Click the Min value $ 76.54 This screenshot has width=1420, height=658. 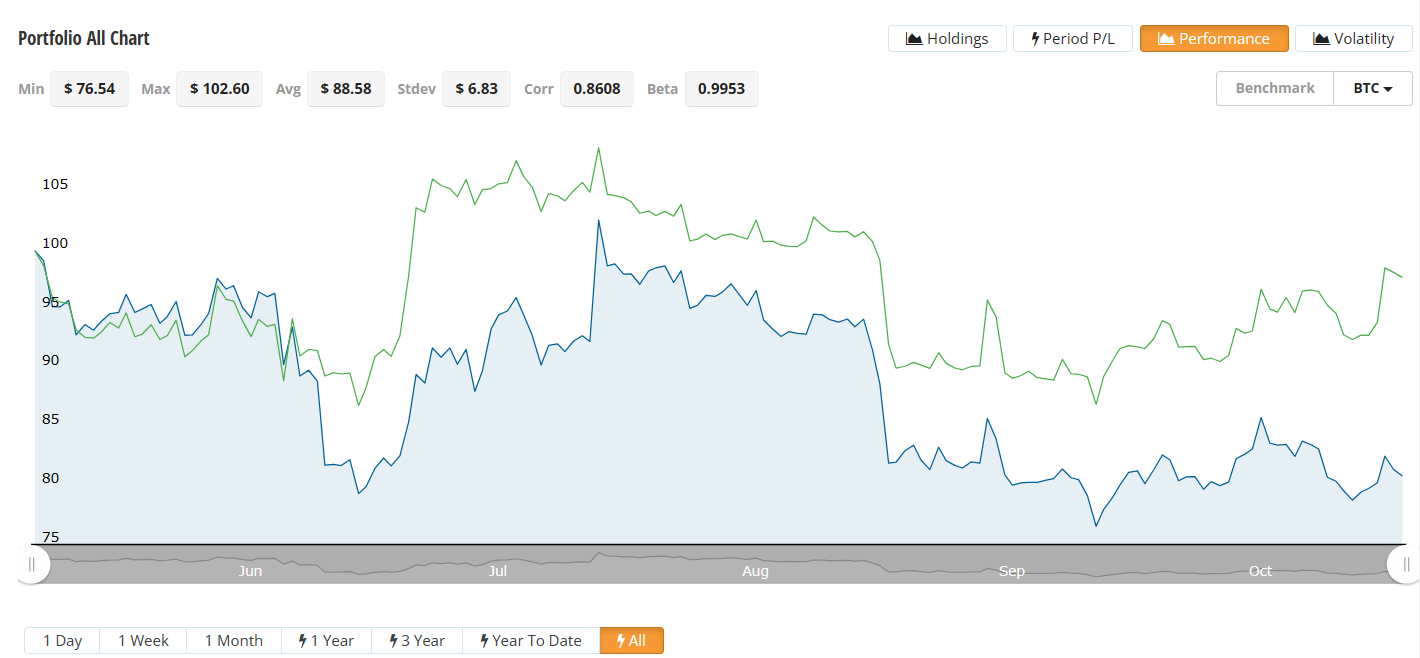(89, 89)
